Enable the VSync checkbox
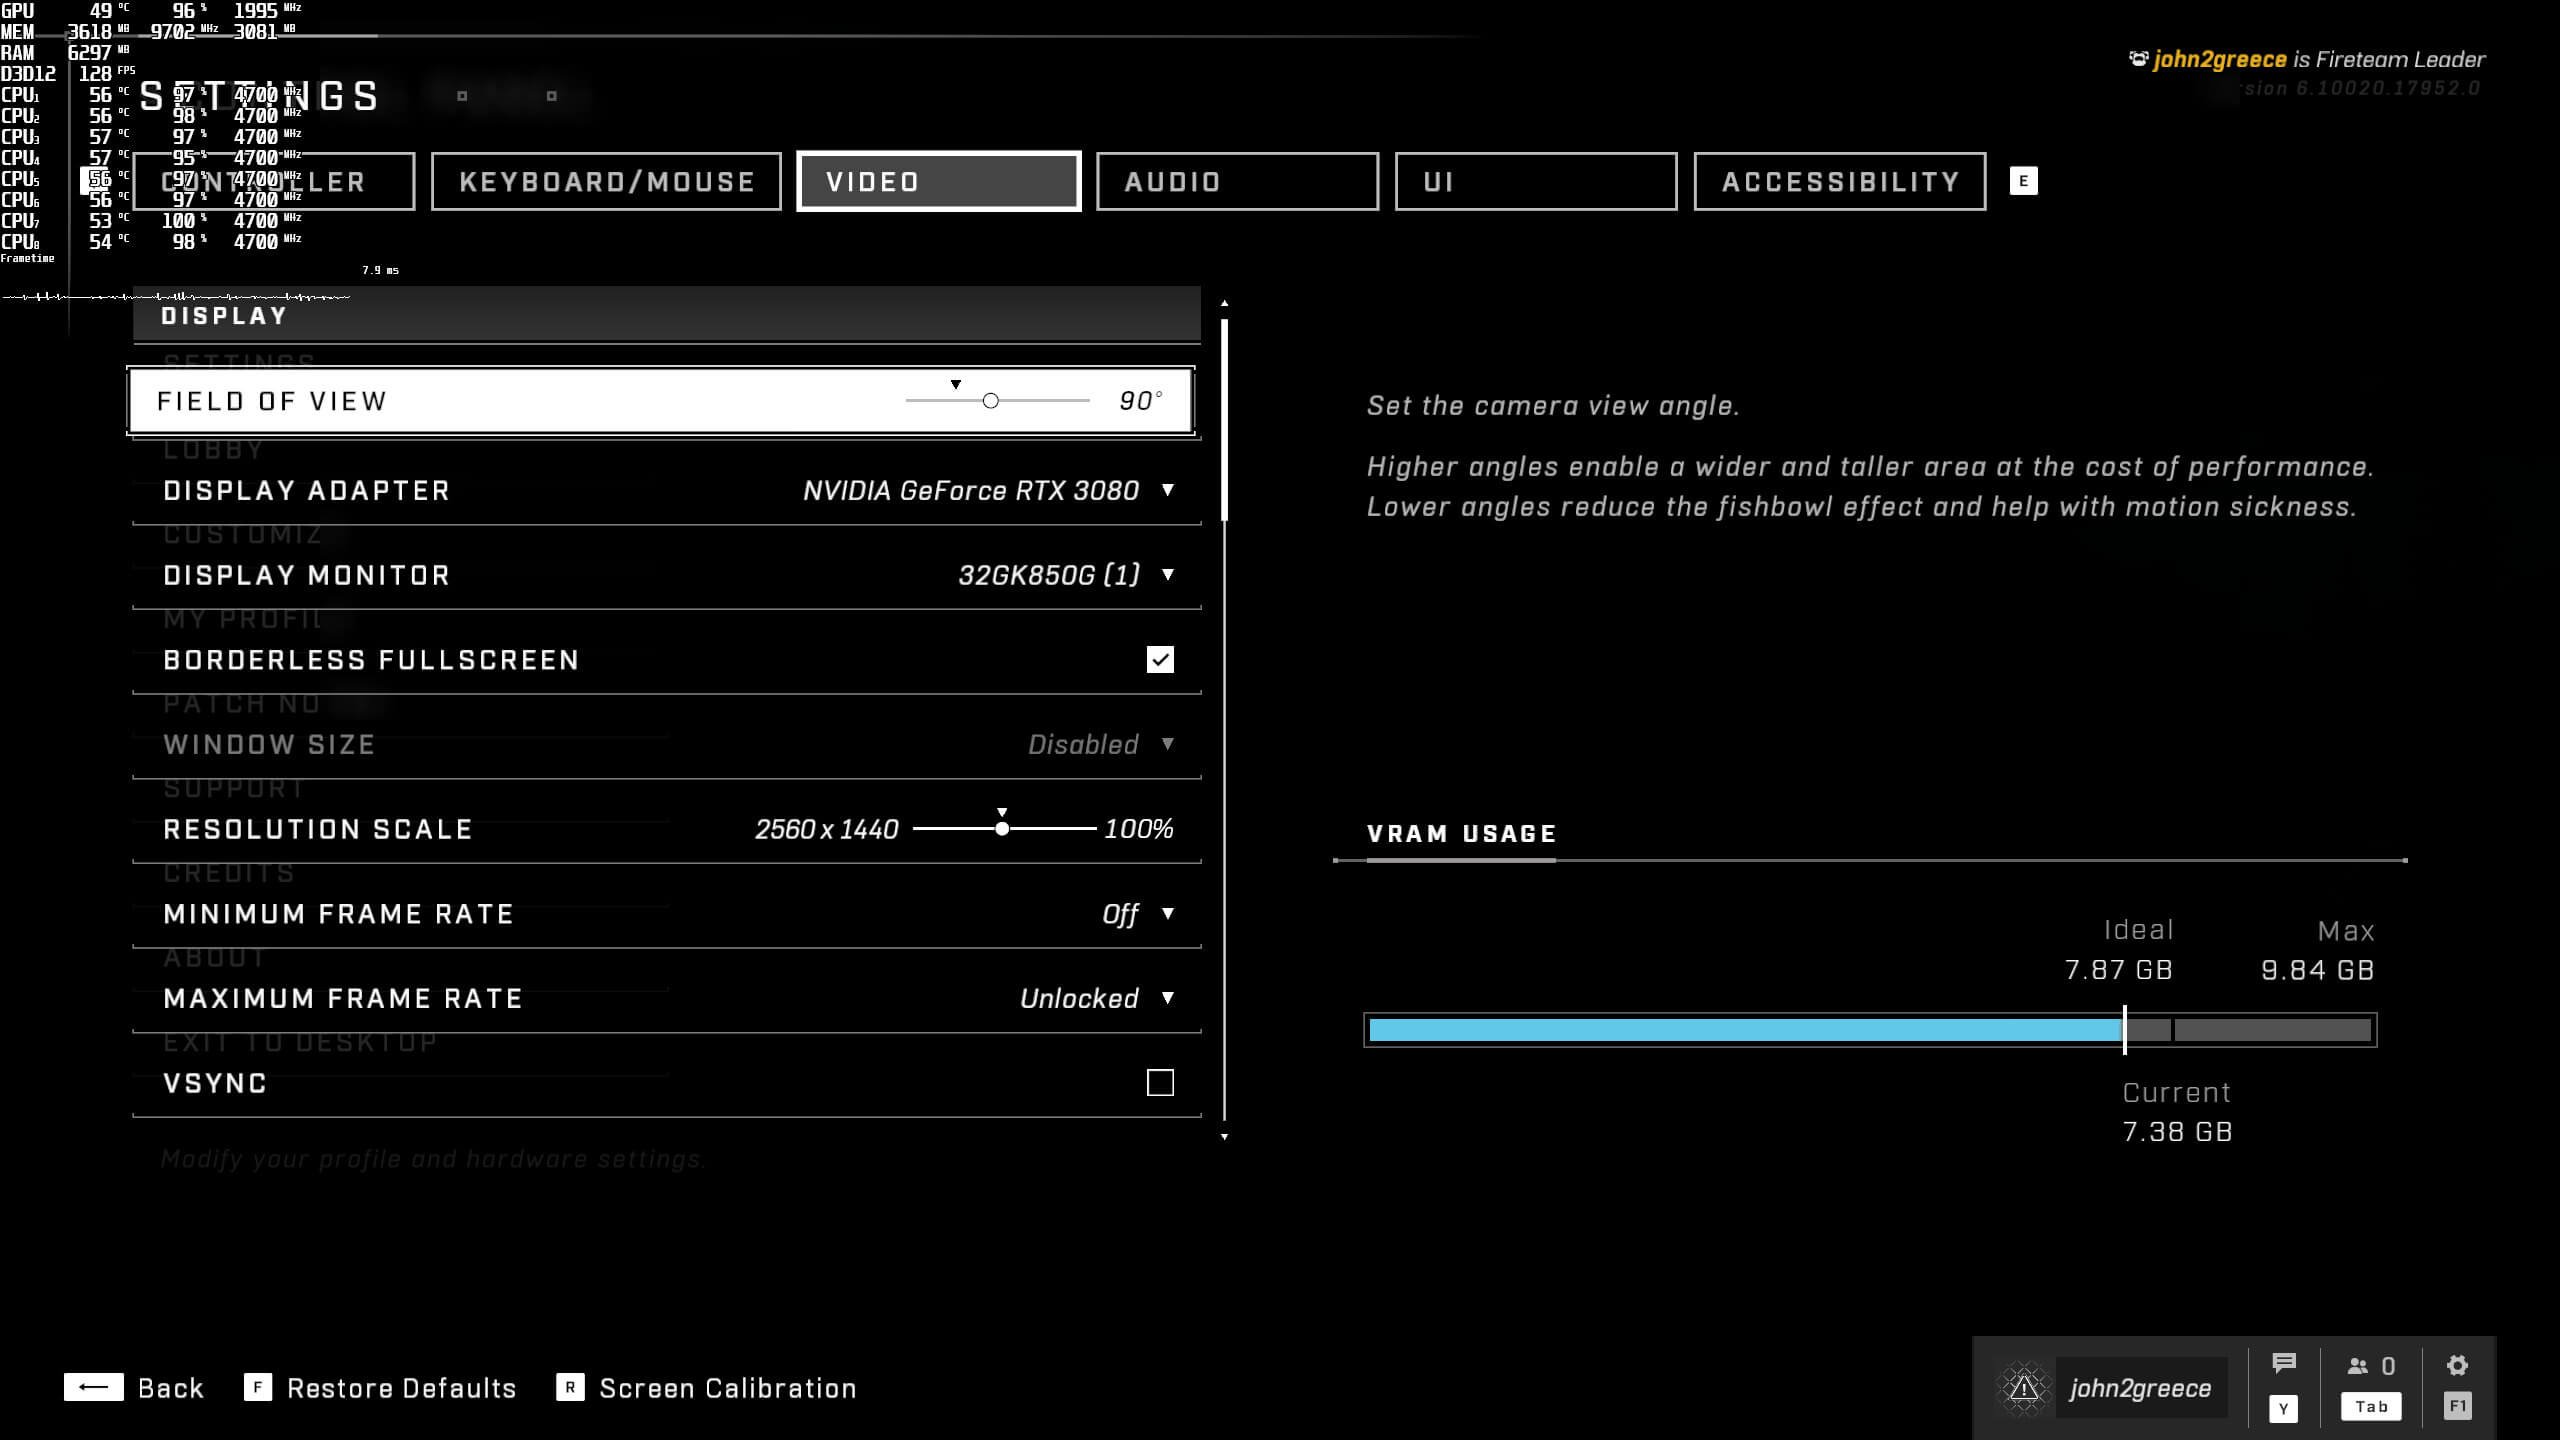 [x=1160, y=1083]
